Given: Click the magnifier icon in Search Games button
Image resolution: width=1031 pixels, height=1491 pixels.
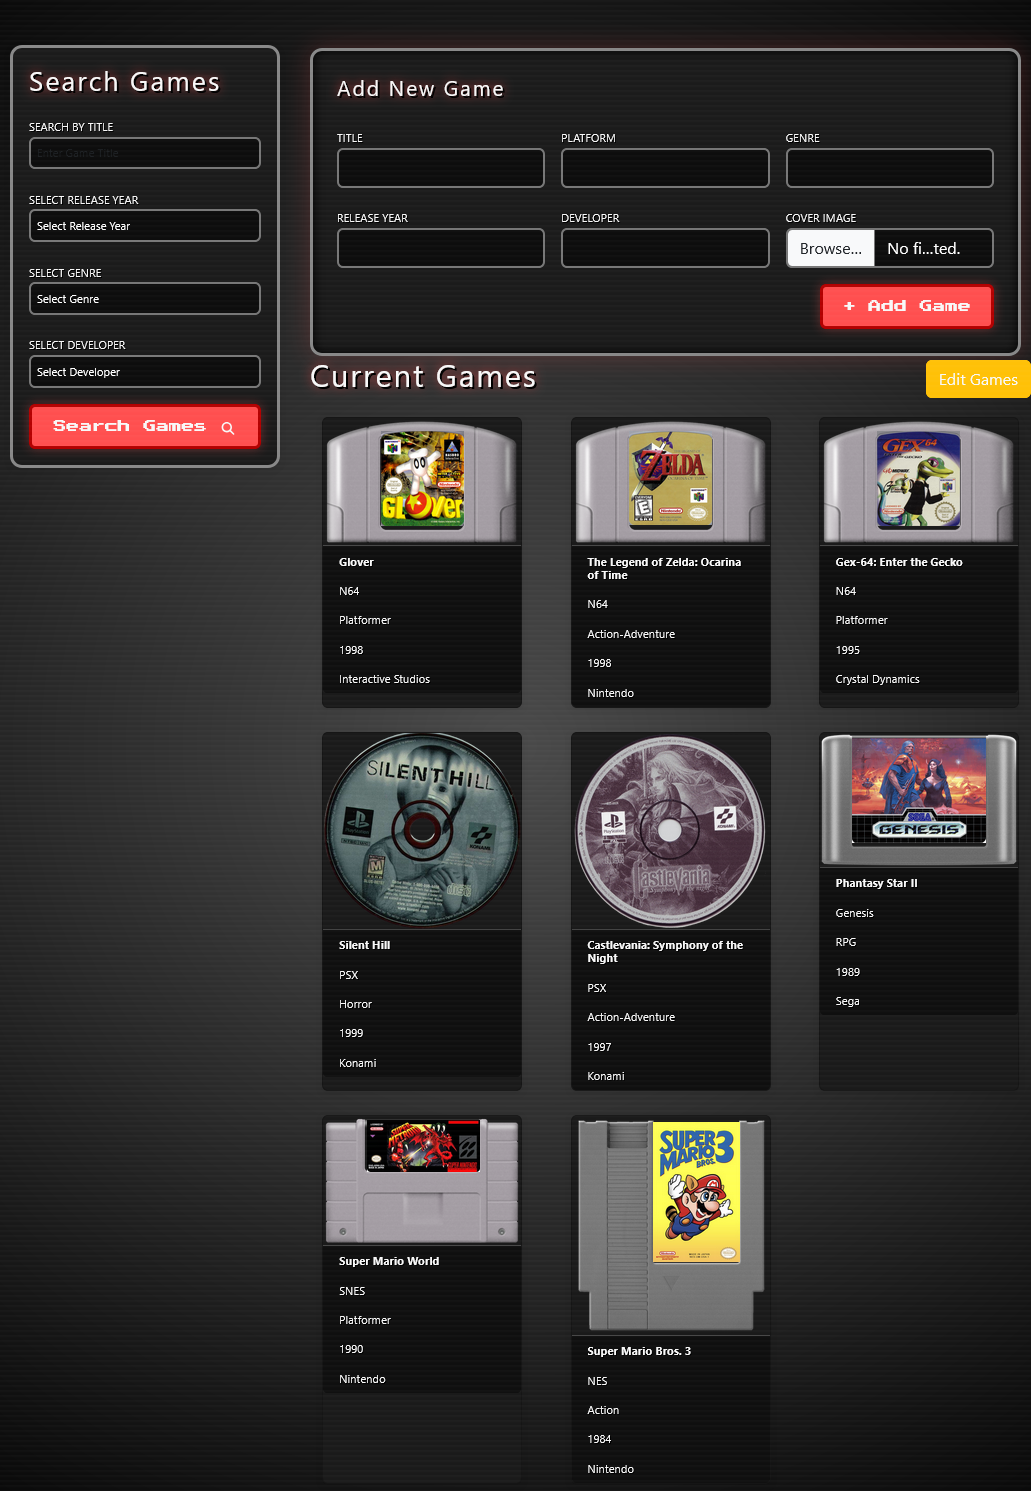Looking at the screenshot, I should 228,428.
